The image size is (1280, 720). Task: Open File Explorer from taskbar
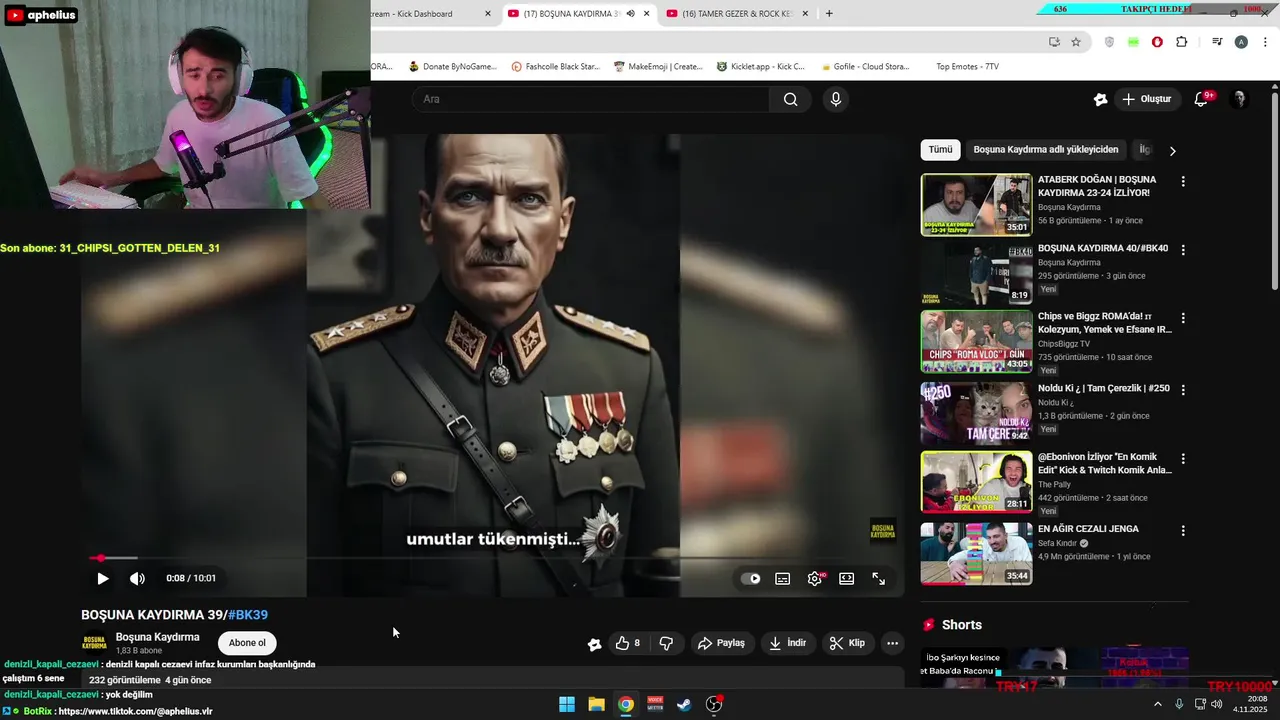[596, 704]
